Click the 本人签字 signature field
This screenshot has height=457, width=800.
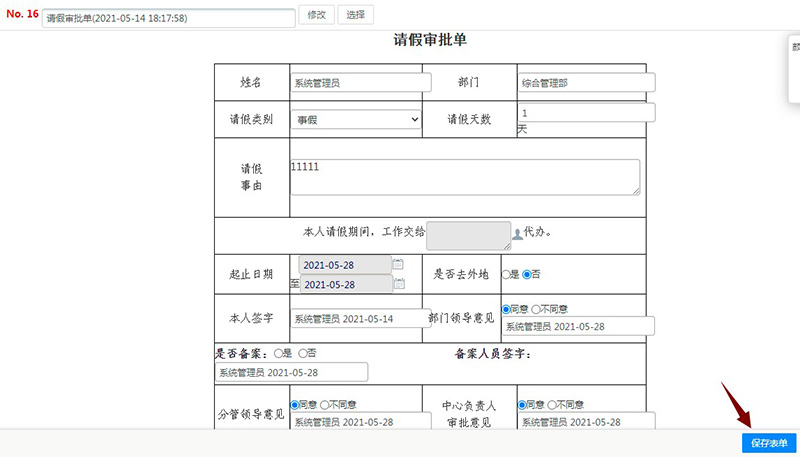coord(361,318)
